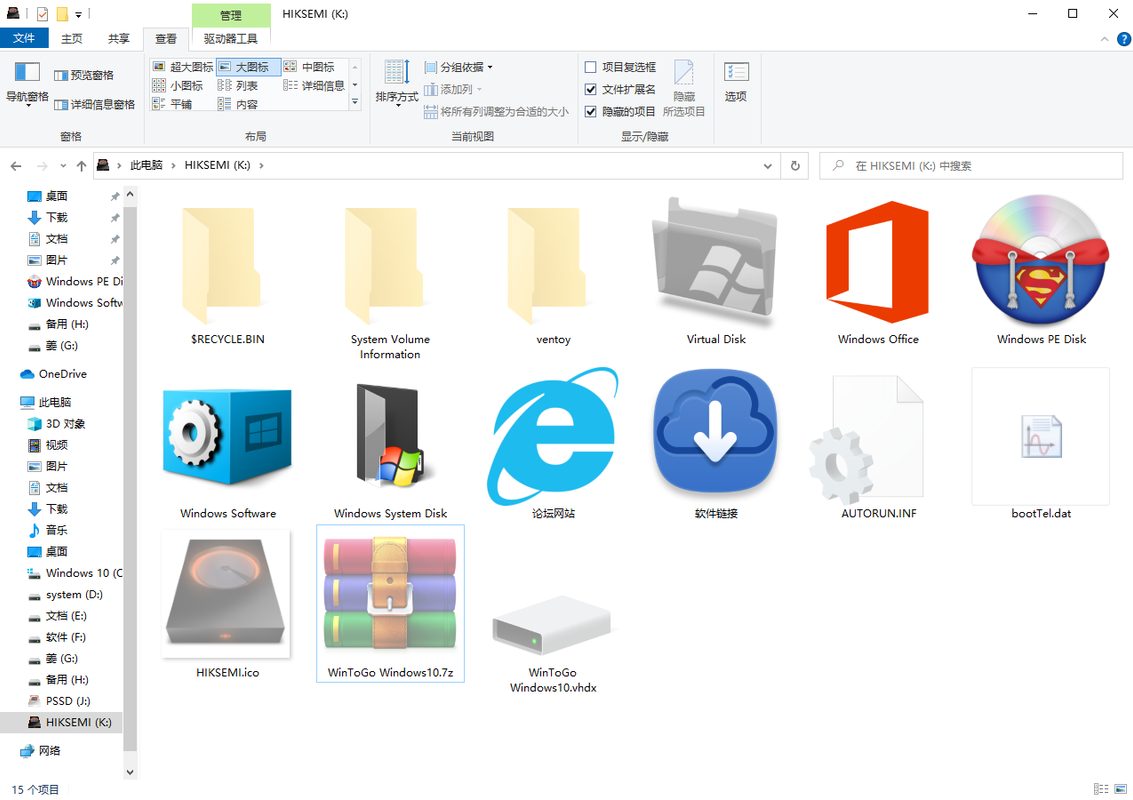This screenshot has height=800, width=1133.
Task: Choose 小图标 small icons layout
Action: 178,86
